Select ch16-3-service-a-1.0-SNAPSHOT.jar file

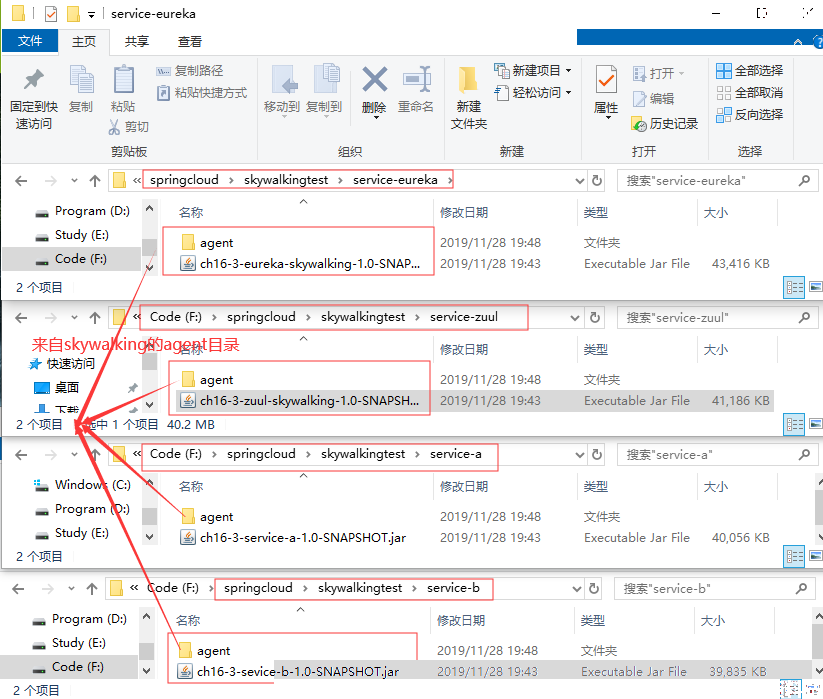[293, 537]
